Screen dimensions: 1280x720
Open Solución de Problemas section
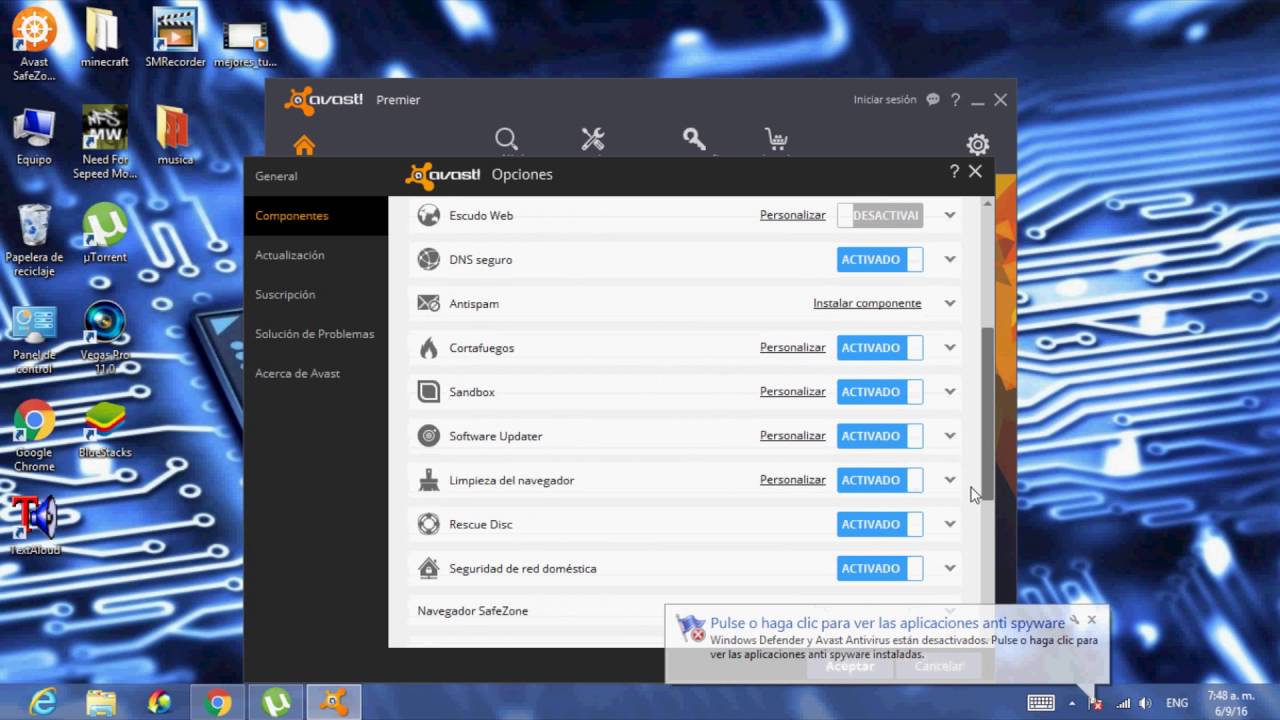click(x=316, y=334)
